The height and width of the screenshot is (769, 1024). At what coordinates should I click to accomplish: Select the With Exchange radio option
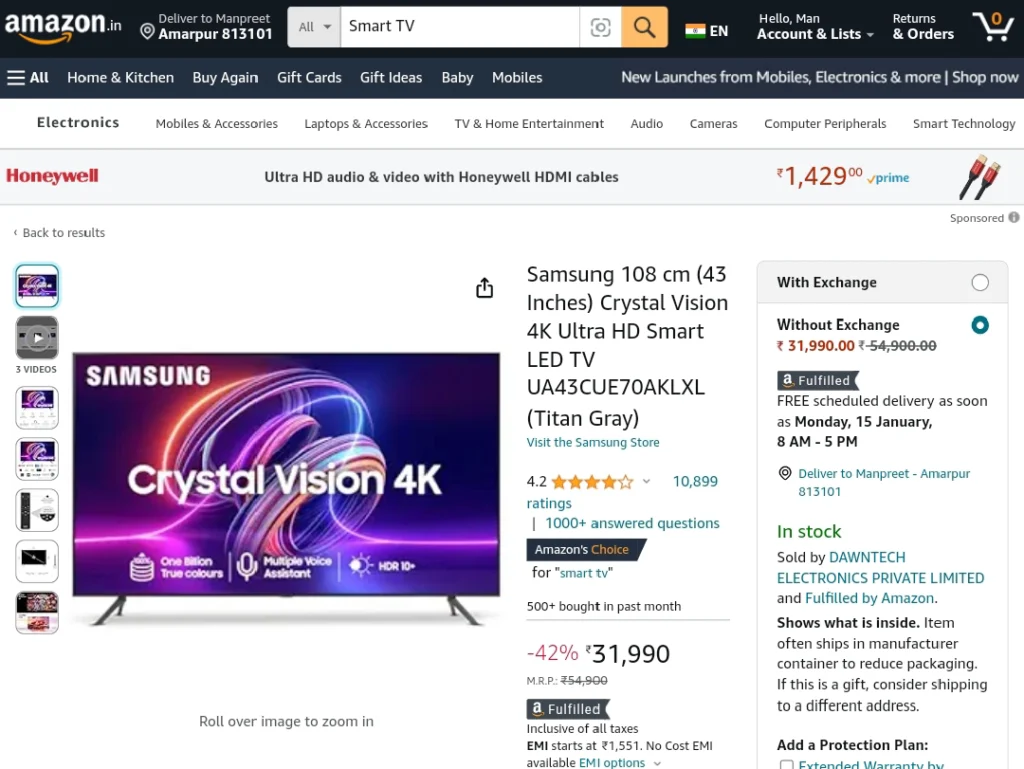tap(980, 282)
